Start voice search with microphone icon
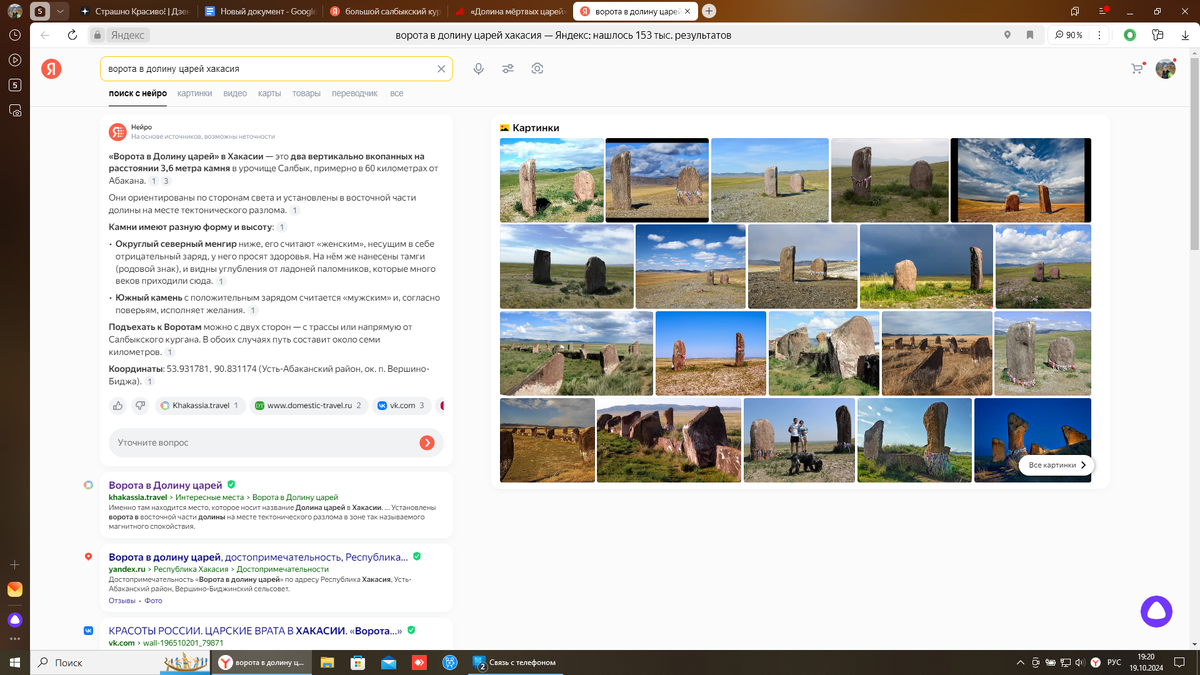Image resolution: width=1200 pixels, height=675 pixels. coord(479,69)
